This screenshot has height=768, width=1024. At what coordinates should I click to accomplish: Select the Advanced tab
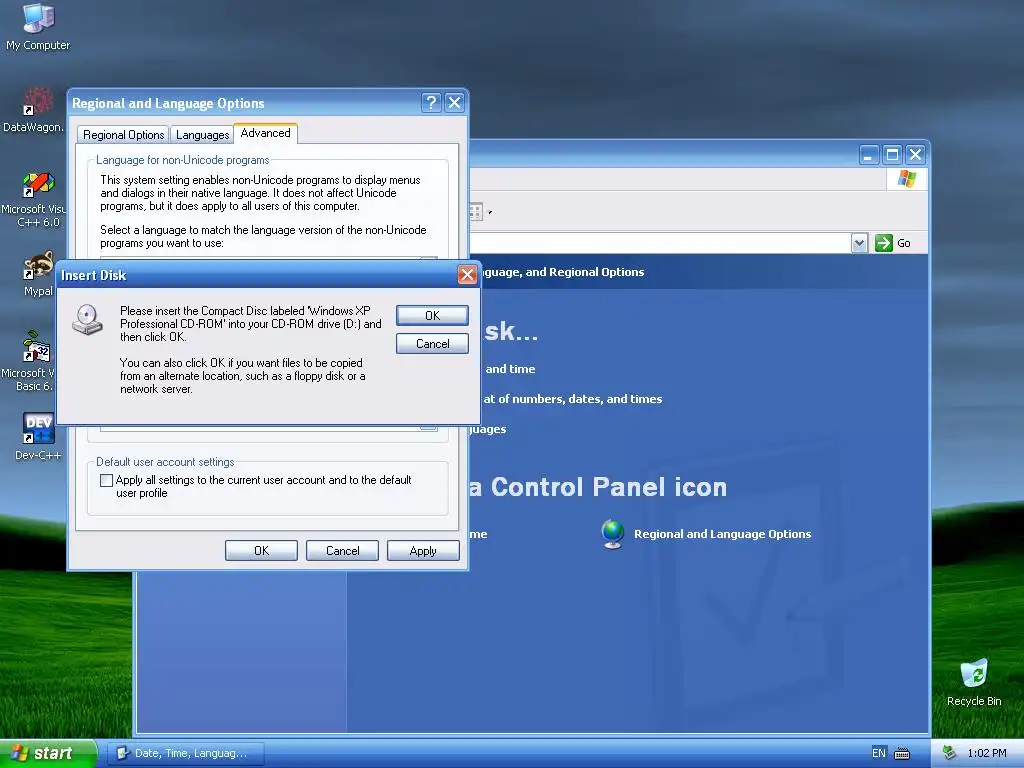265,133
